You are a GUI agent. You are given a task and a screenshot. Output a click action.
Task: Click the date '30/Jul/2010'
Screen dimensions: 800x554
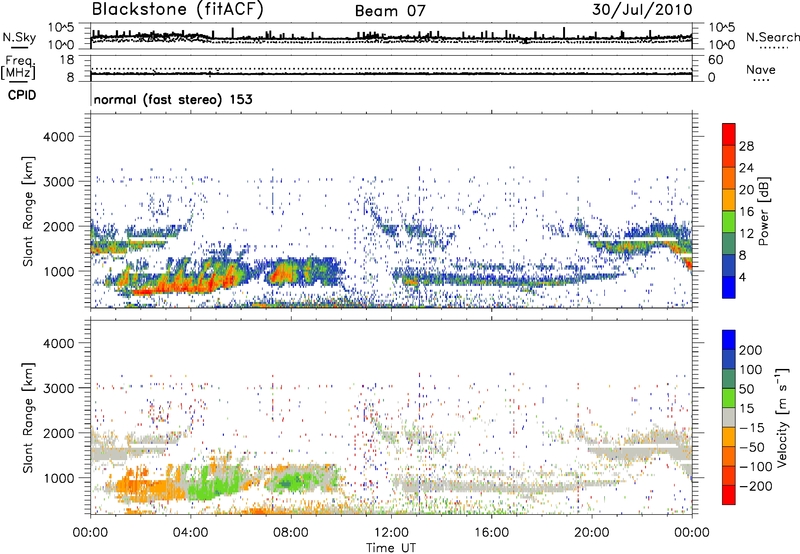click(x=642, y=10)
